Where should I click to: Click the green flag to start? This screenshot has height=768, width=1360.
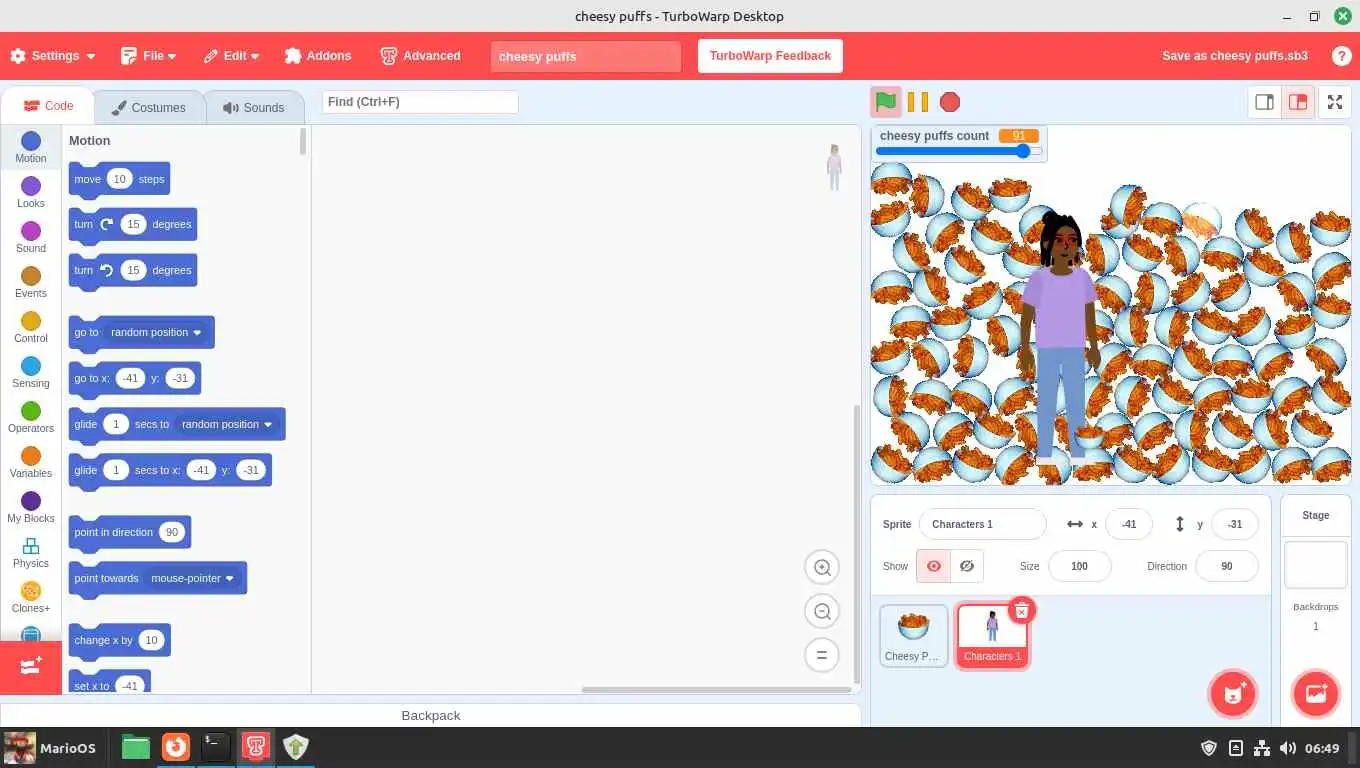pyautogui.click(x=885, y=102)
